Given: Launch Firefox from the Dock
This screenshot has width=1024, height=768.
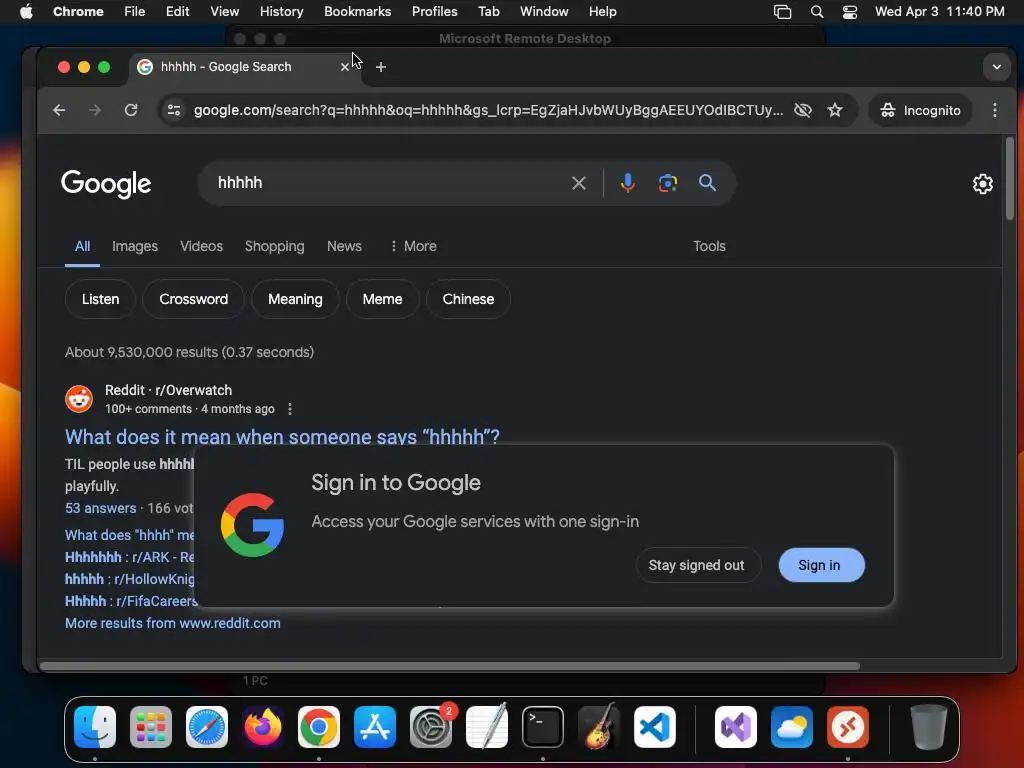Looking at the screenshot, I should click(x=263, y=727).
